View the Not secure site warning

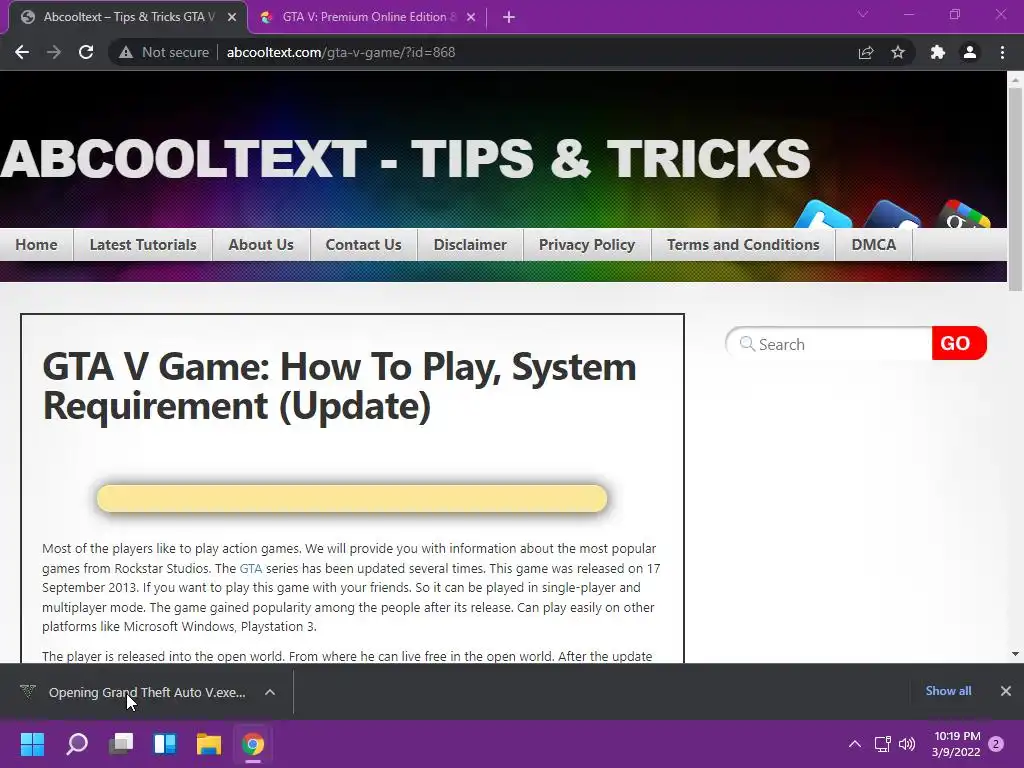163,52
